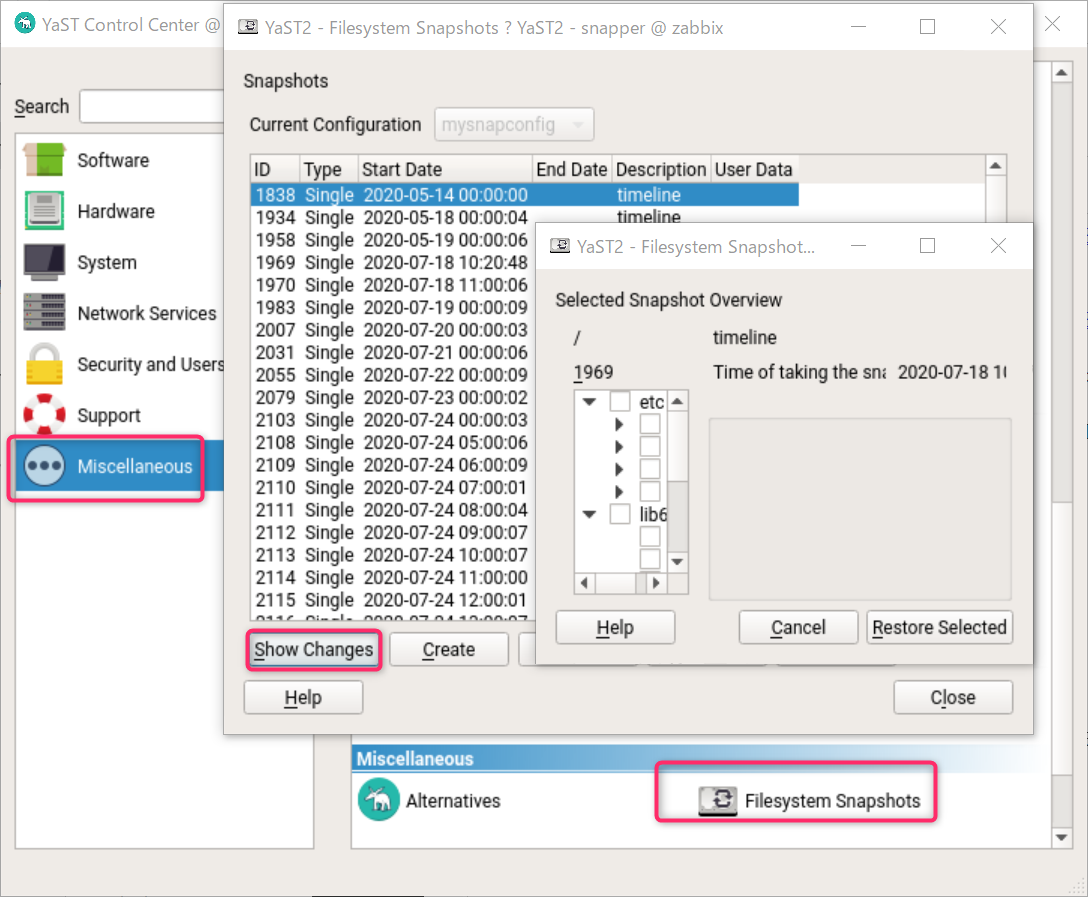Click the YaST Control Center logo icon
This screenshot has width=1088, height=897.
coord(25,24)
